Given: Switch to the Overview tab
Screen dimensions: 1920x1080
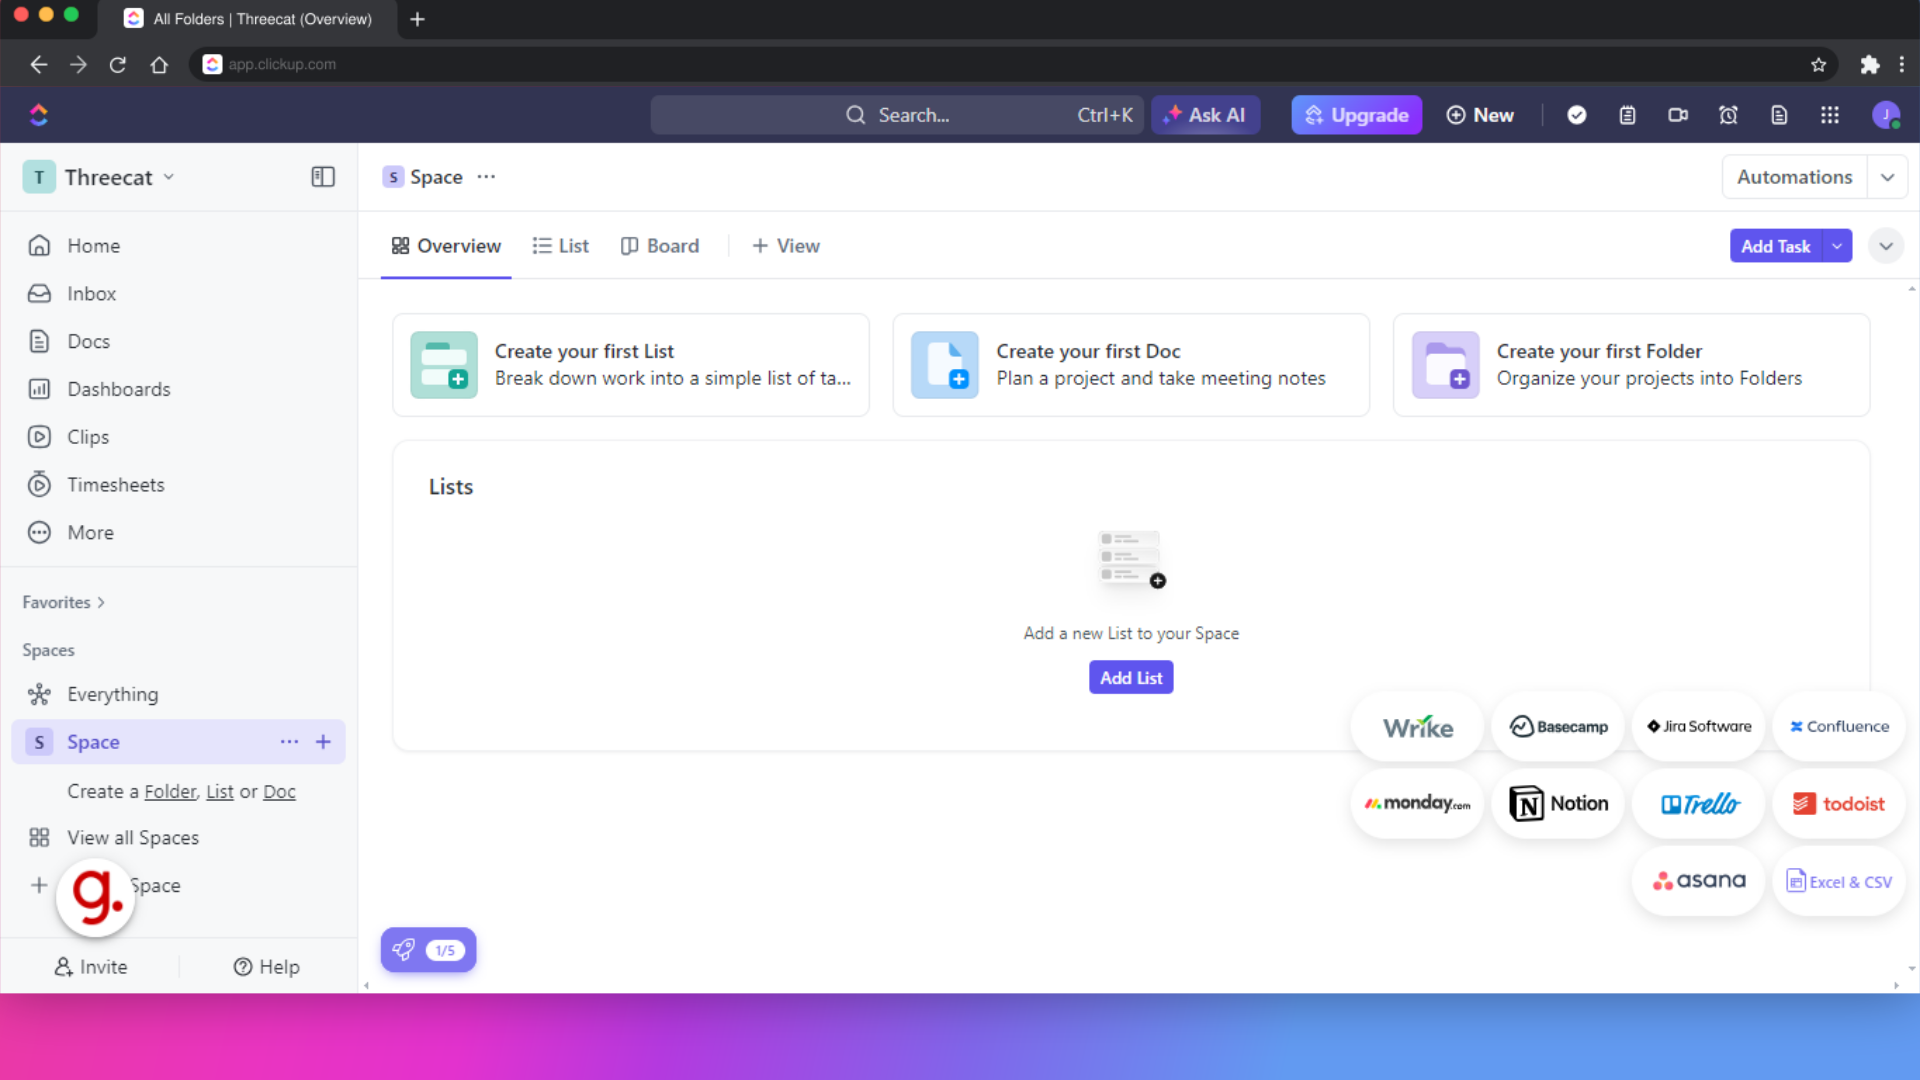Looking at the screenshot, I should pyautogui.click(x=446, y=246).
